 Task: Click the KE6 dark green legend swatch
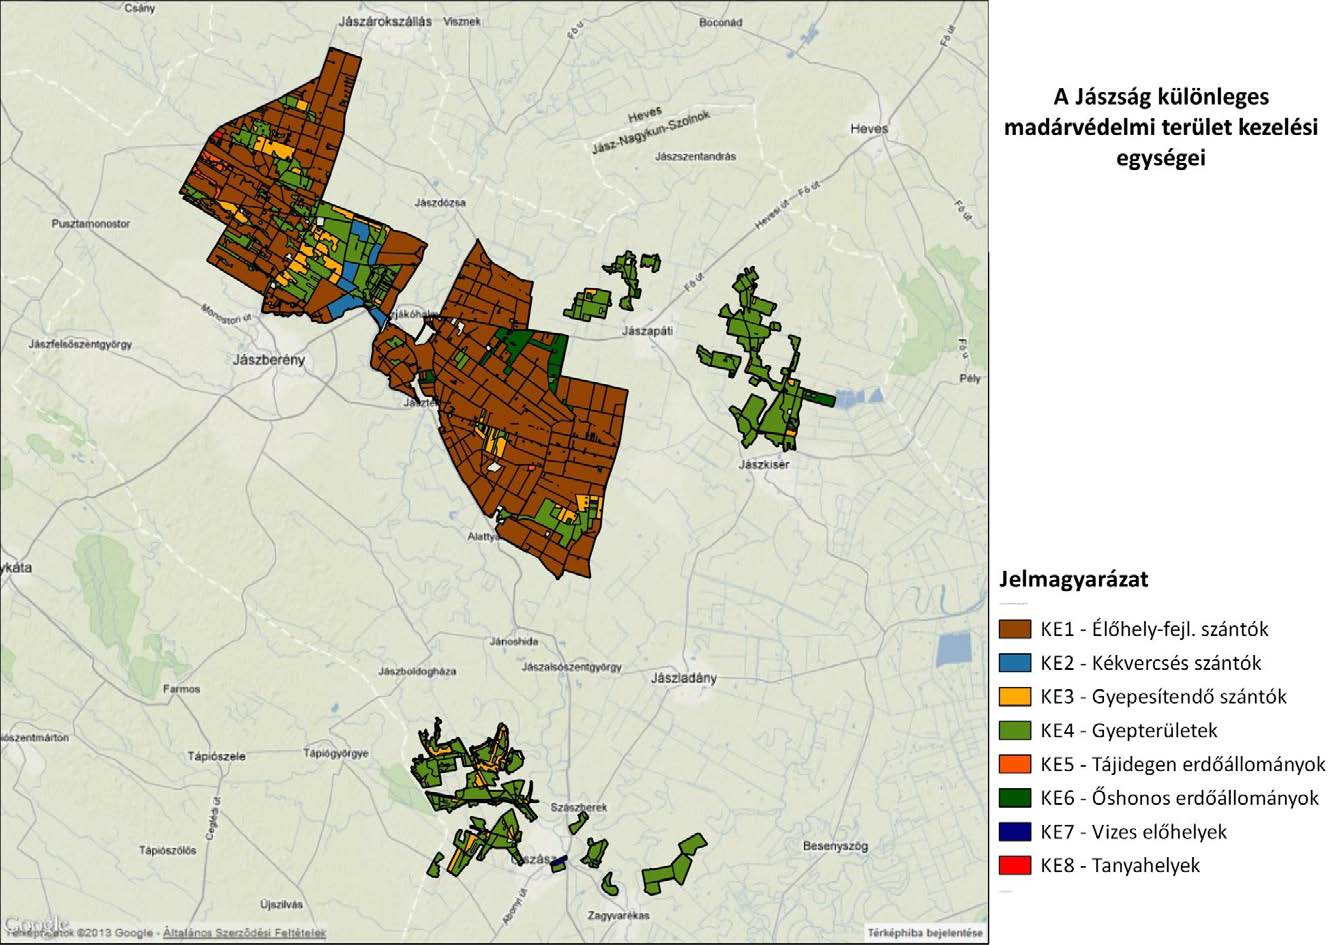1014,798
